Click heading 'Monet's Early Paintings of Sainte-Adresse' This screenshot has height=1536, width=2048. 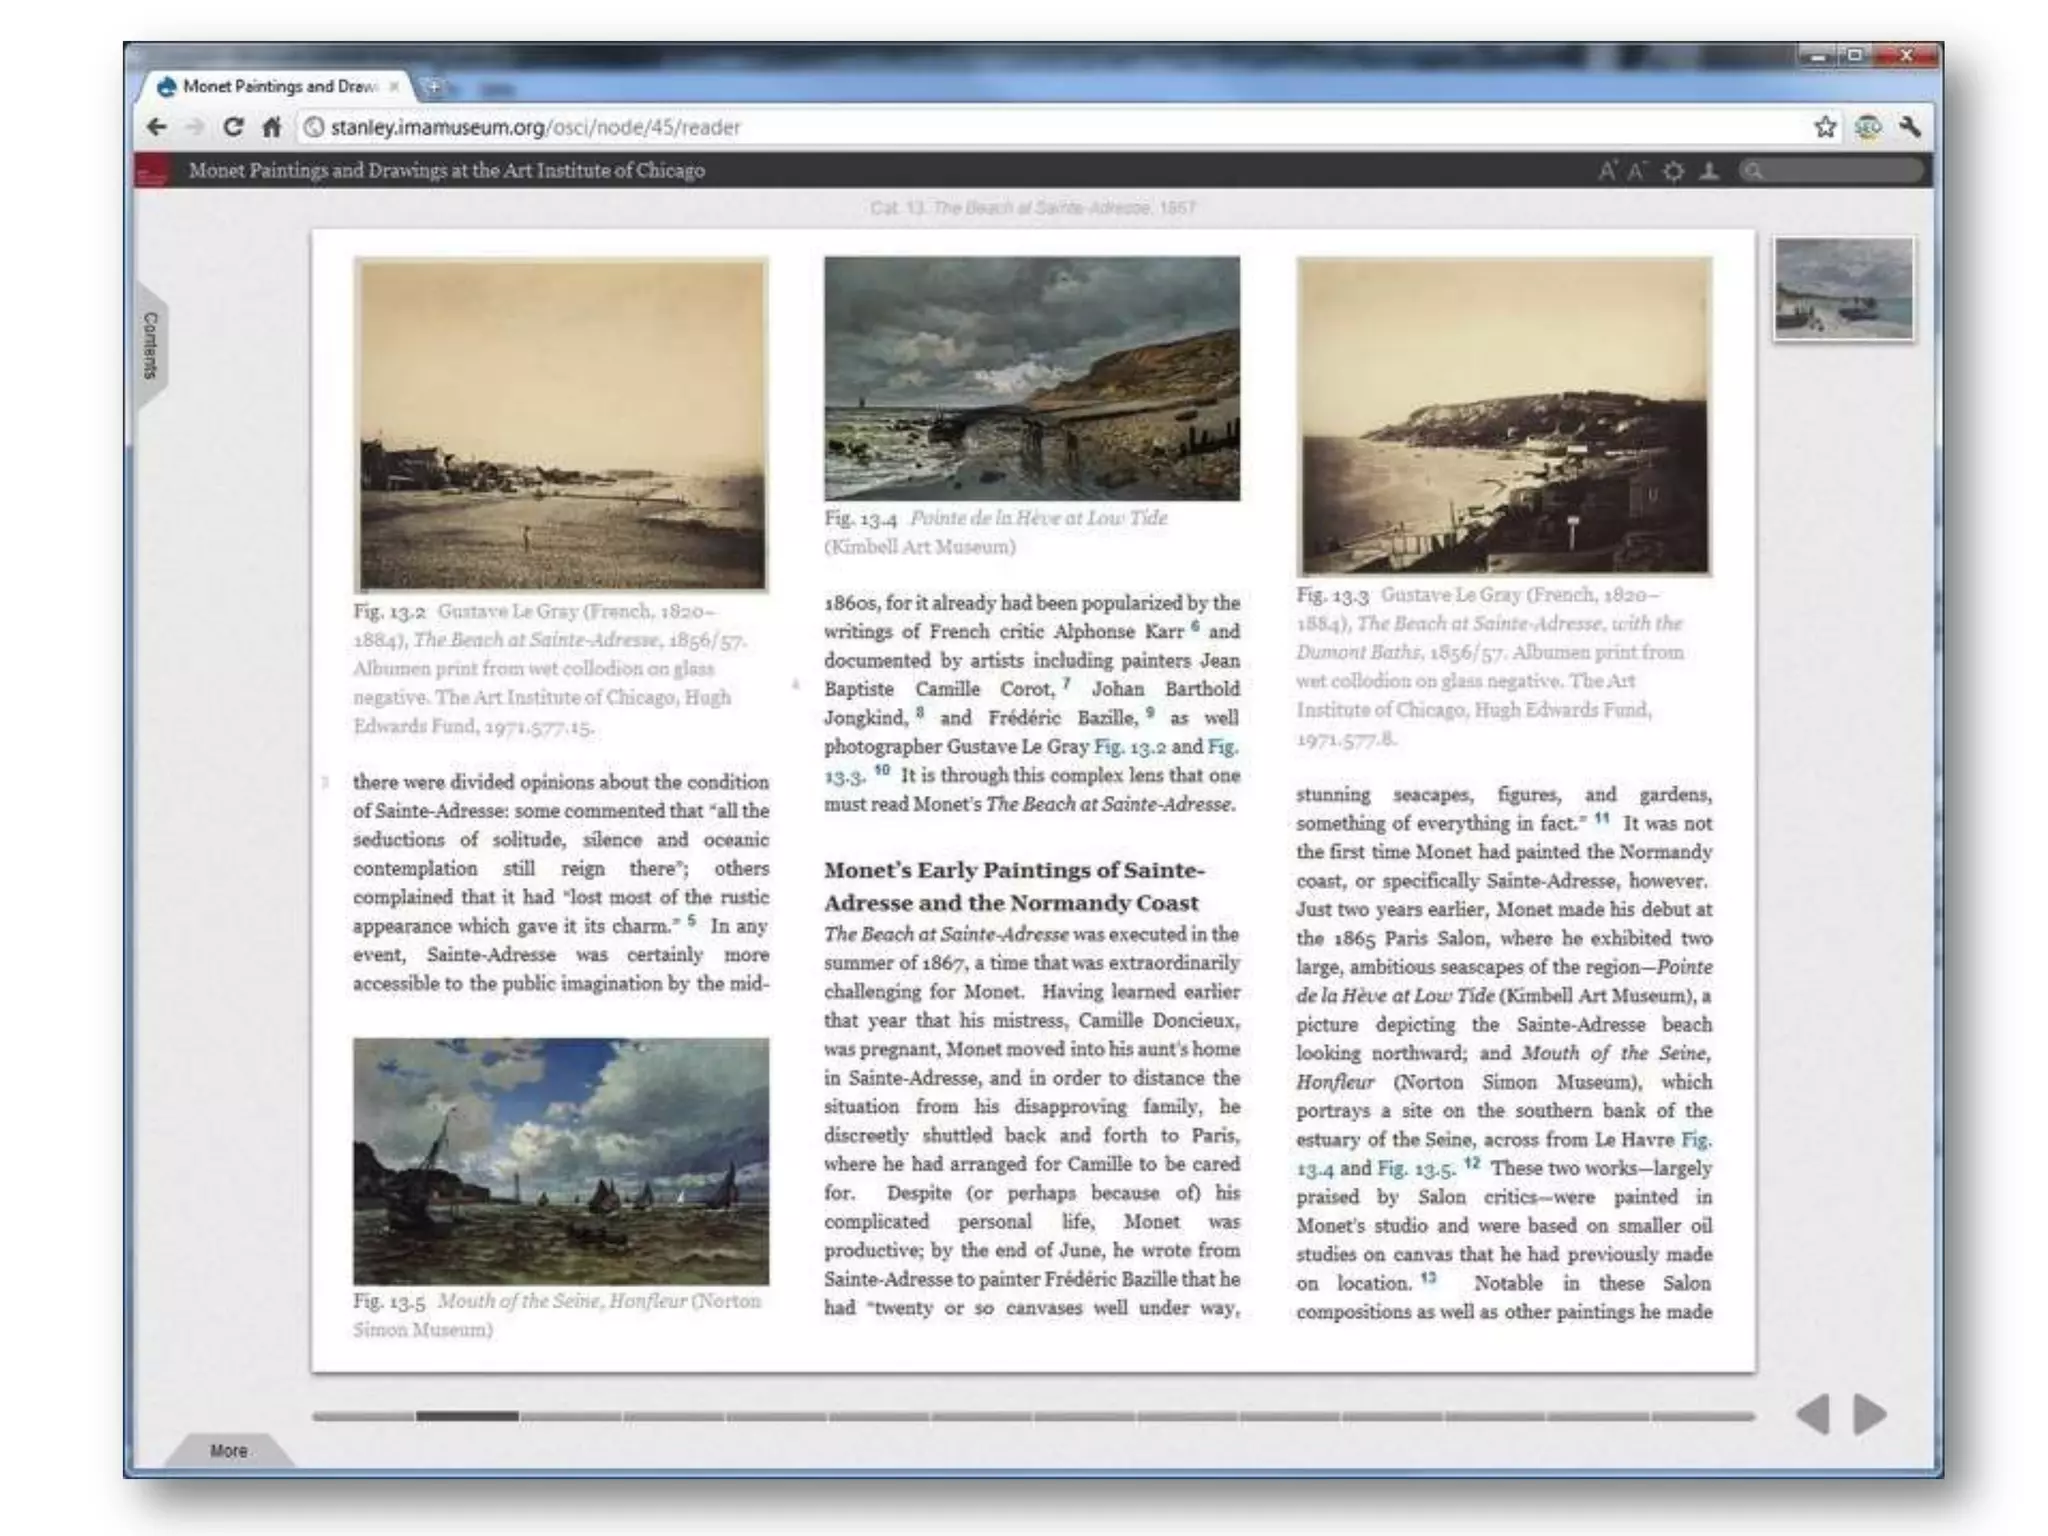[x=1014, y=886]
